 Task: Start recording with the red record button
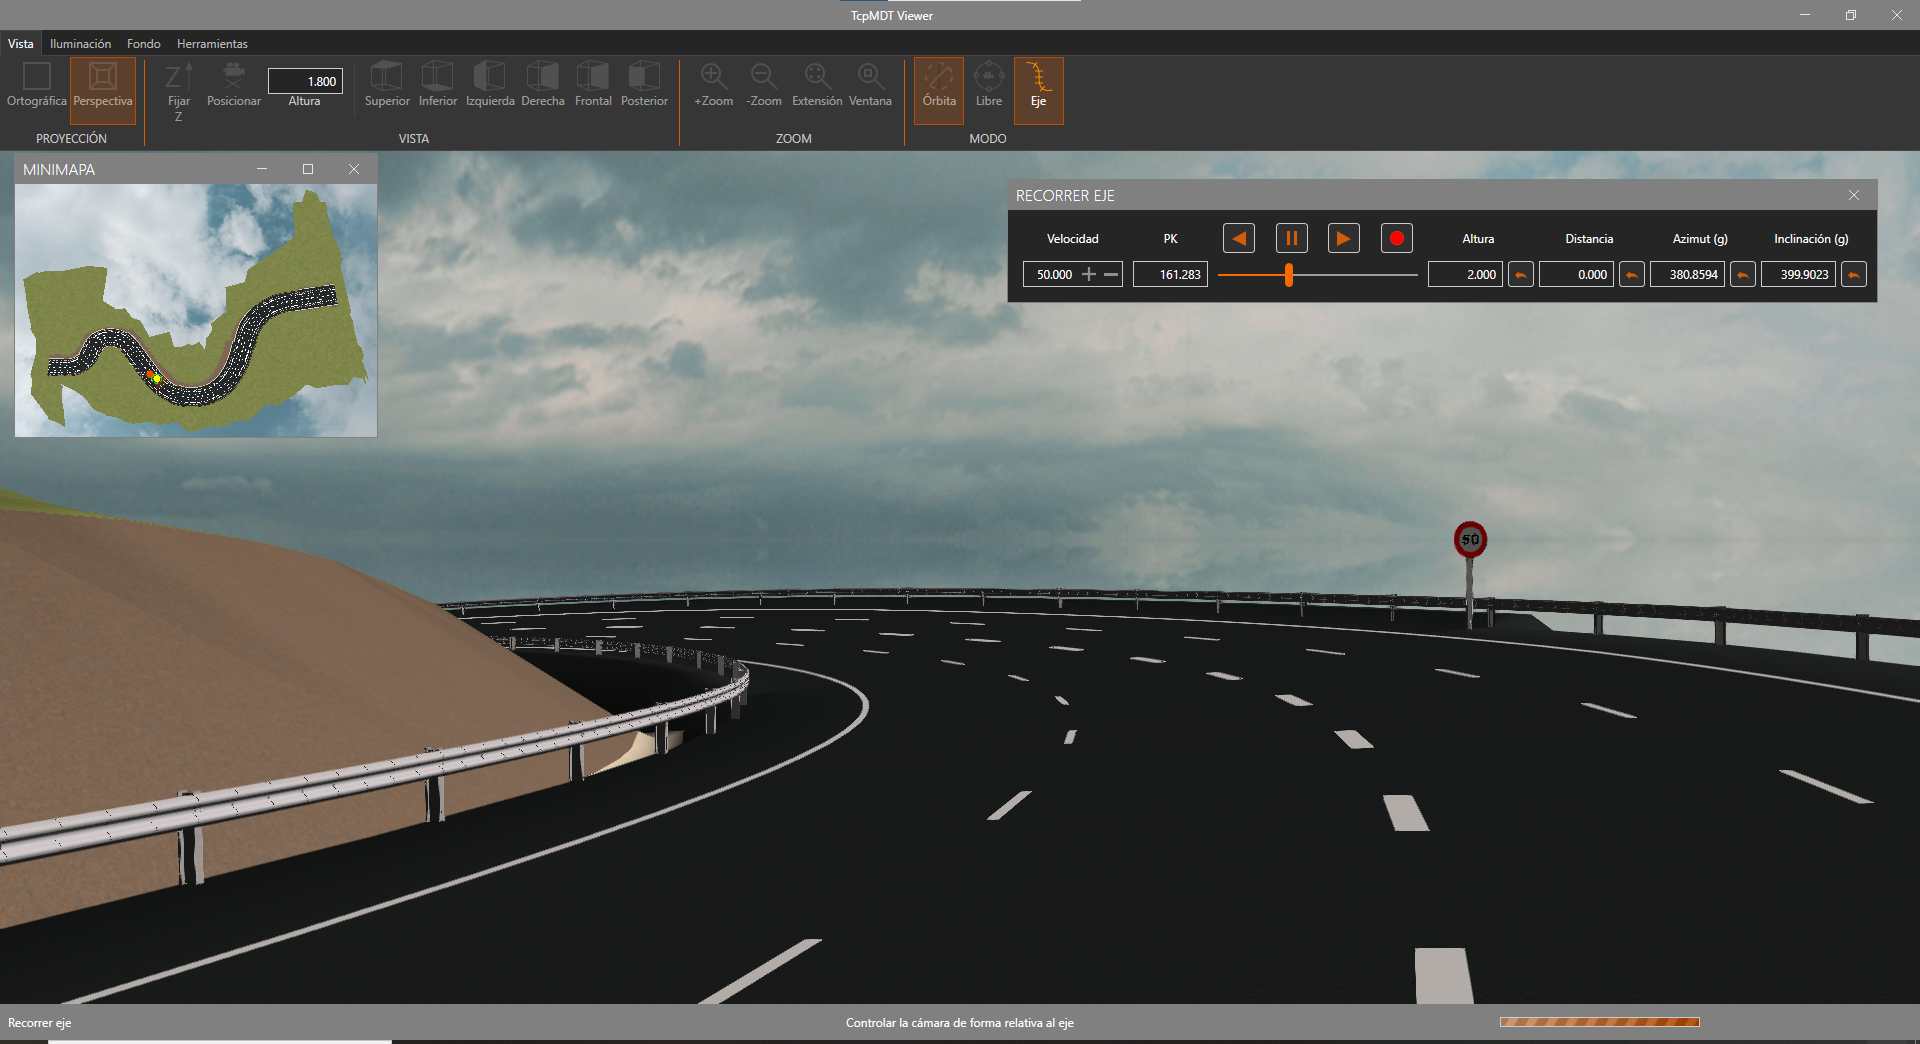click(1396, 238)
